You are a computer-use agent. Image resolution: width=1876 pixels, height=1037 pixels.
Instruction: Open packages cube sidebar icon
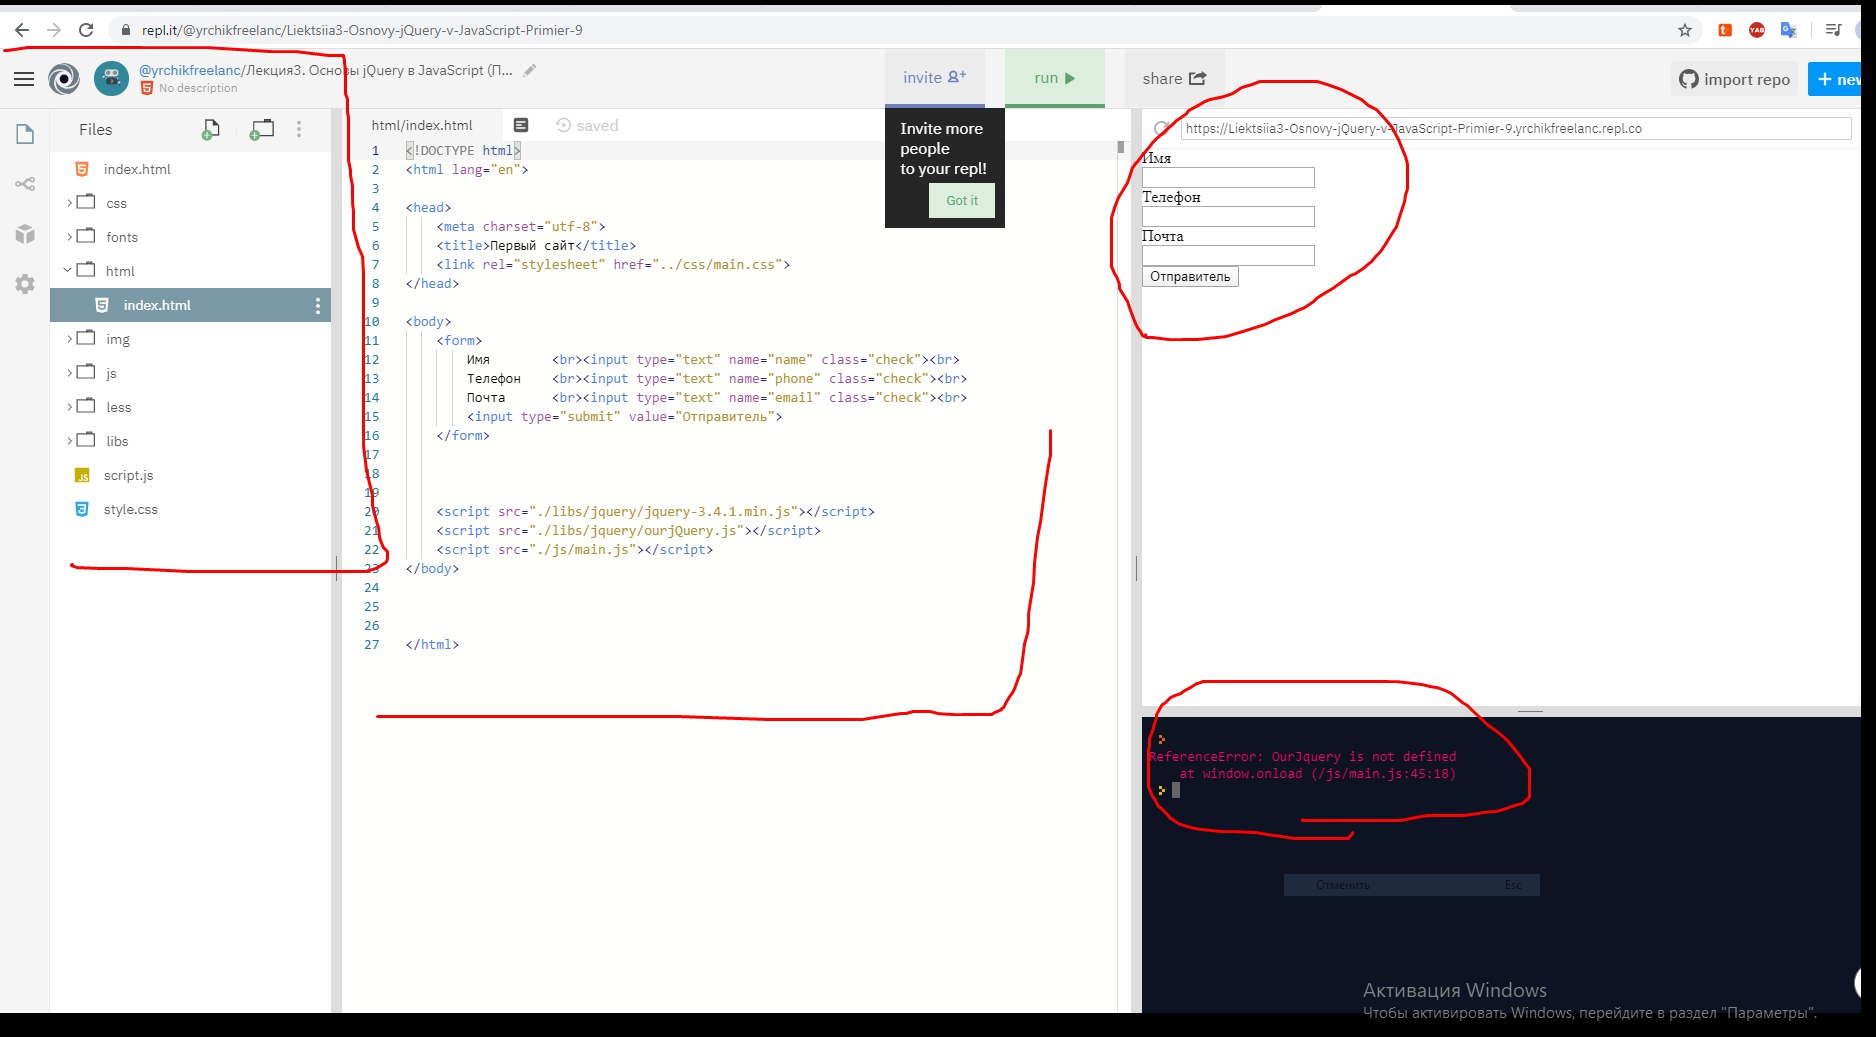[25, 234]
